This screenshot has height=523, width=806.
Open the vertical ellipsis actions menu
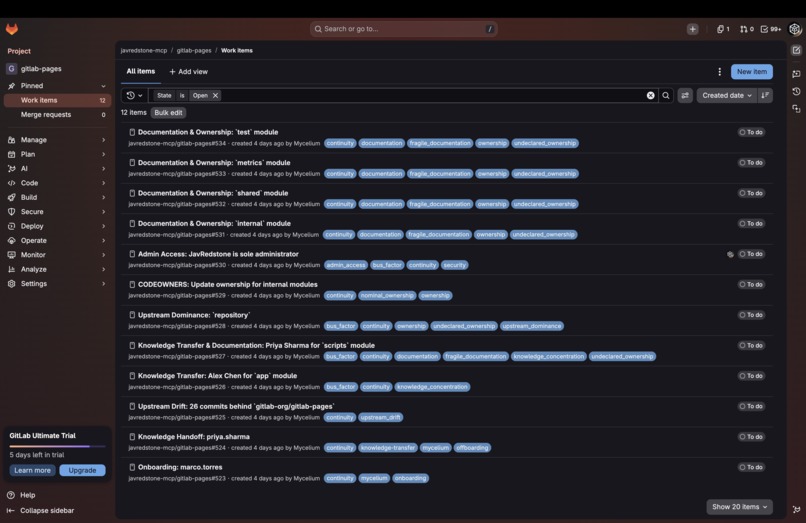point(719,71)
